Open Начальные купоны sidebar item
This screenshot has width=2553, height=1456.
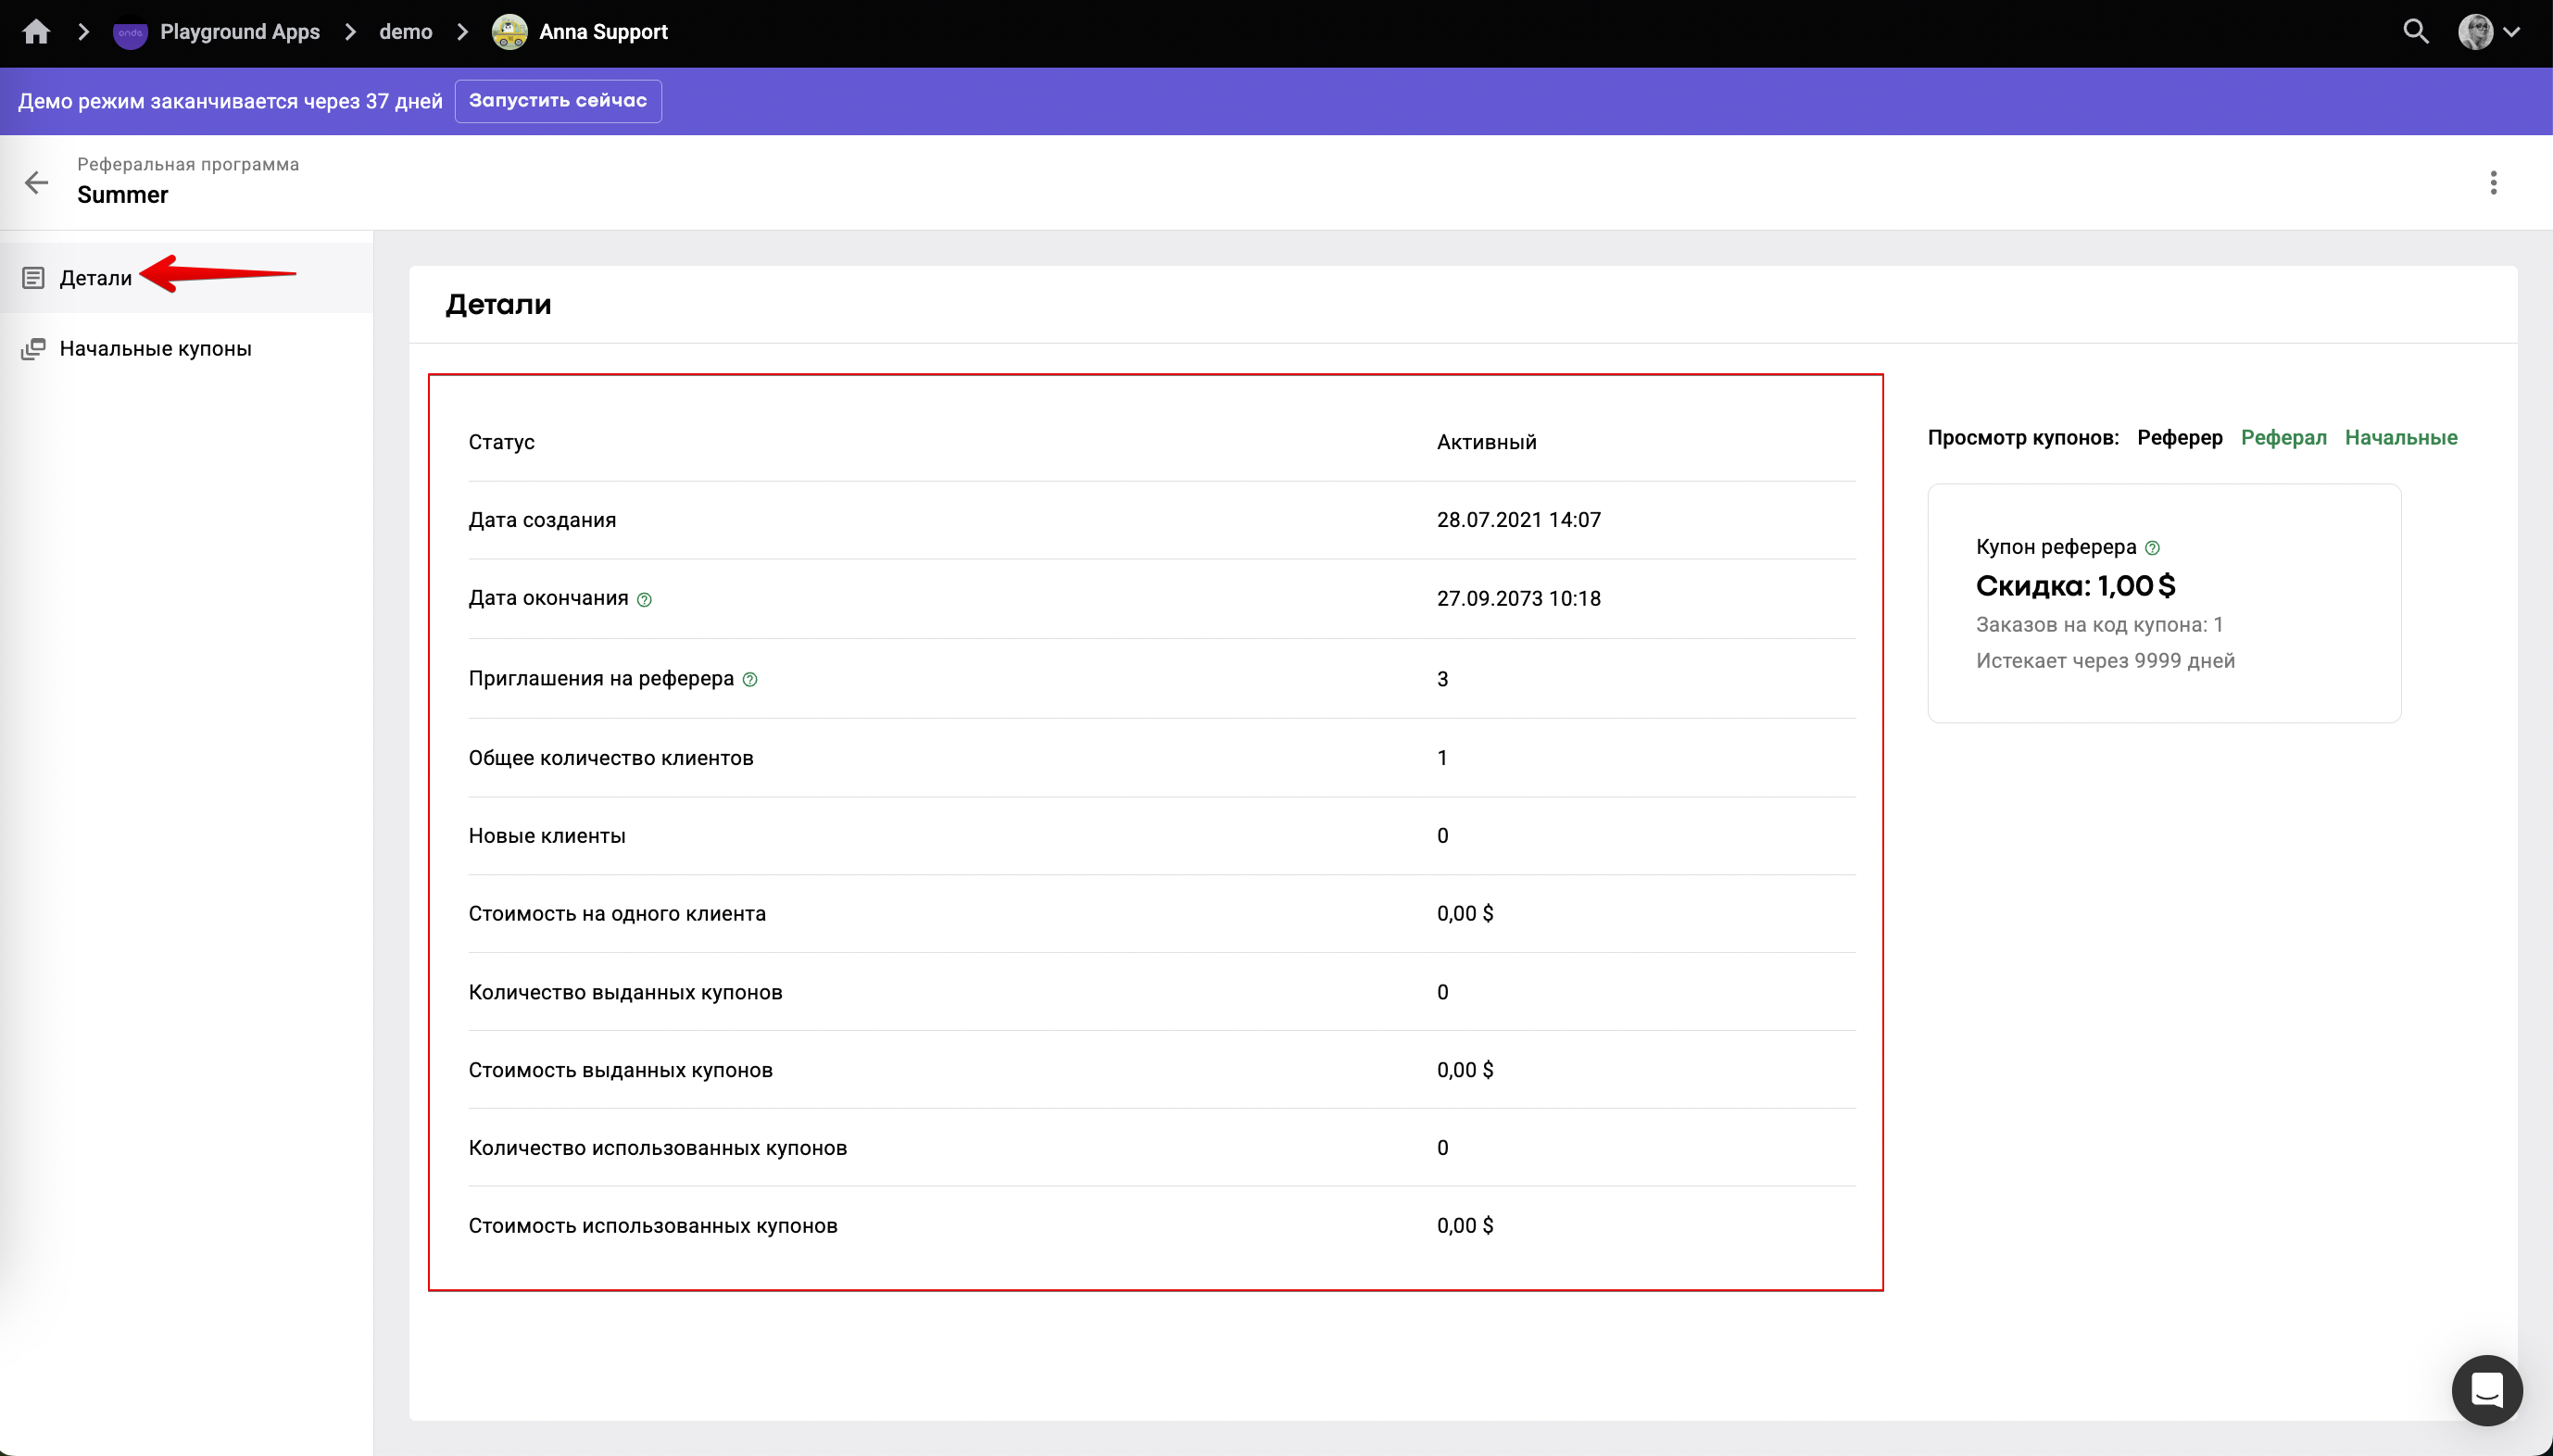pyautogui.click(x=155, y=349)
